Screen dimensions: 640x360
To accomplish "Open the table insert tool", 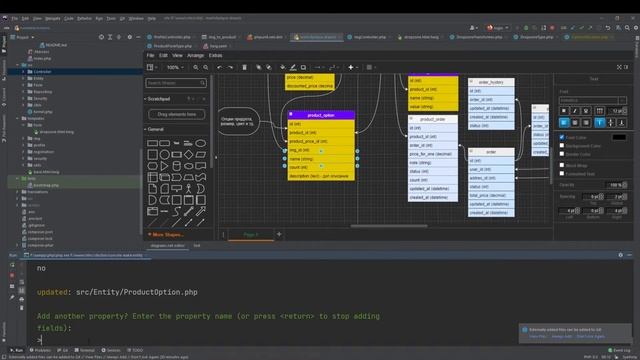I will tap(371, 67).
